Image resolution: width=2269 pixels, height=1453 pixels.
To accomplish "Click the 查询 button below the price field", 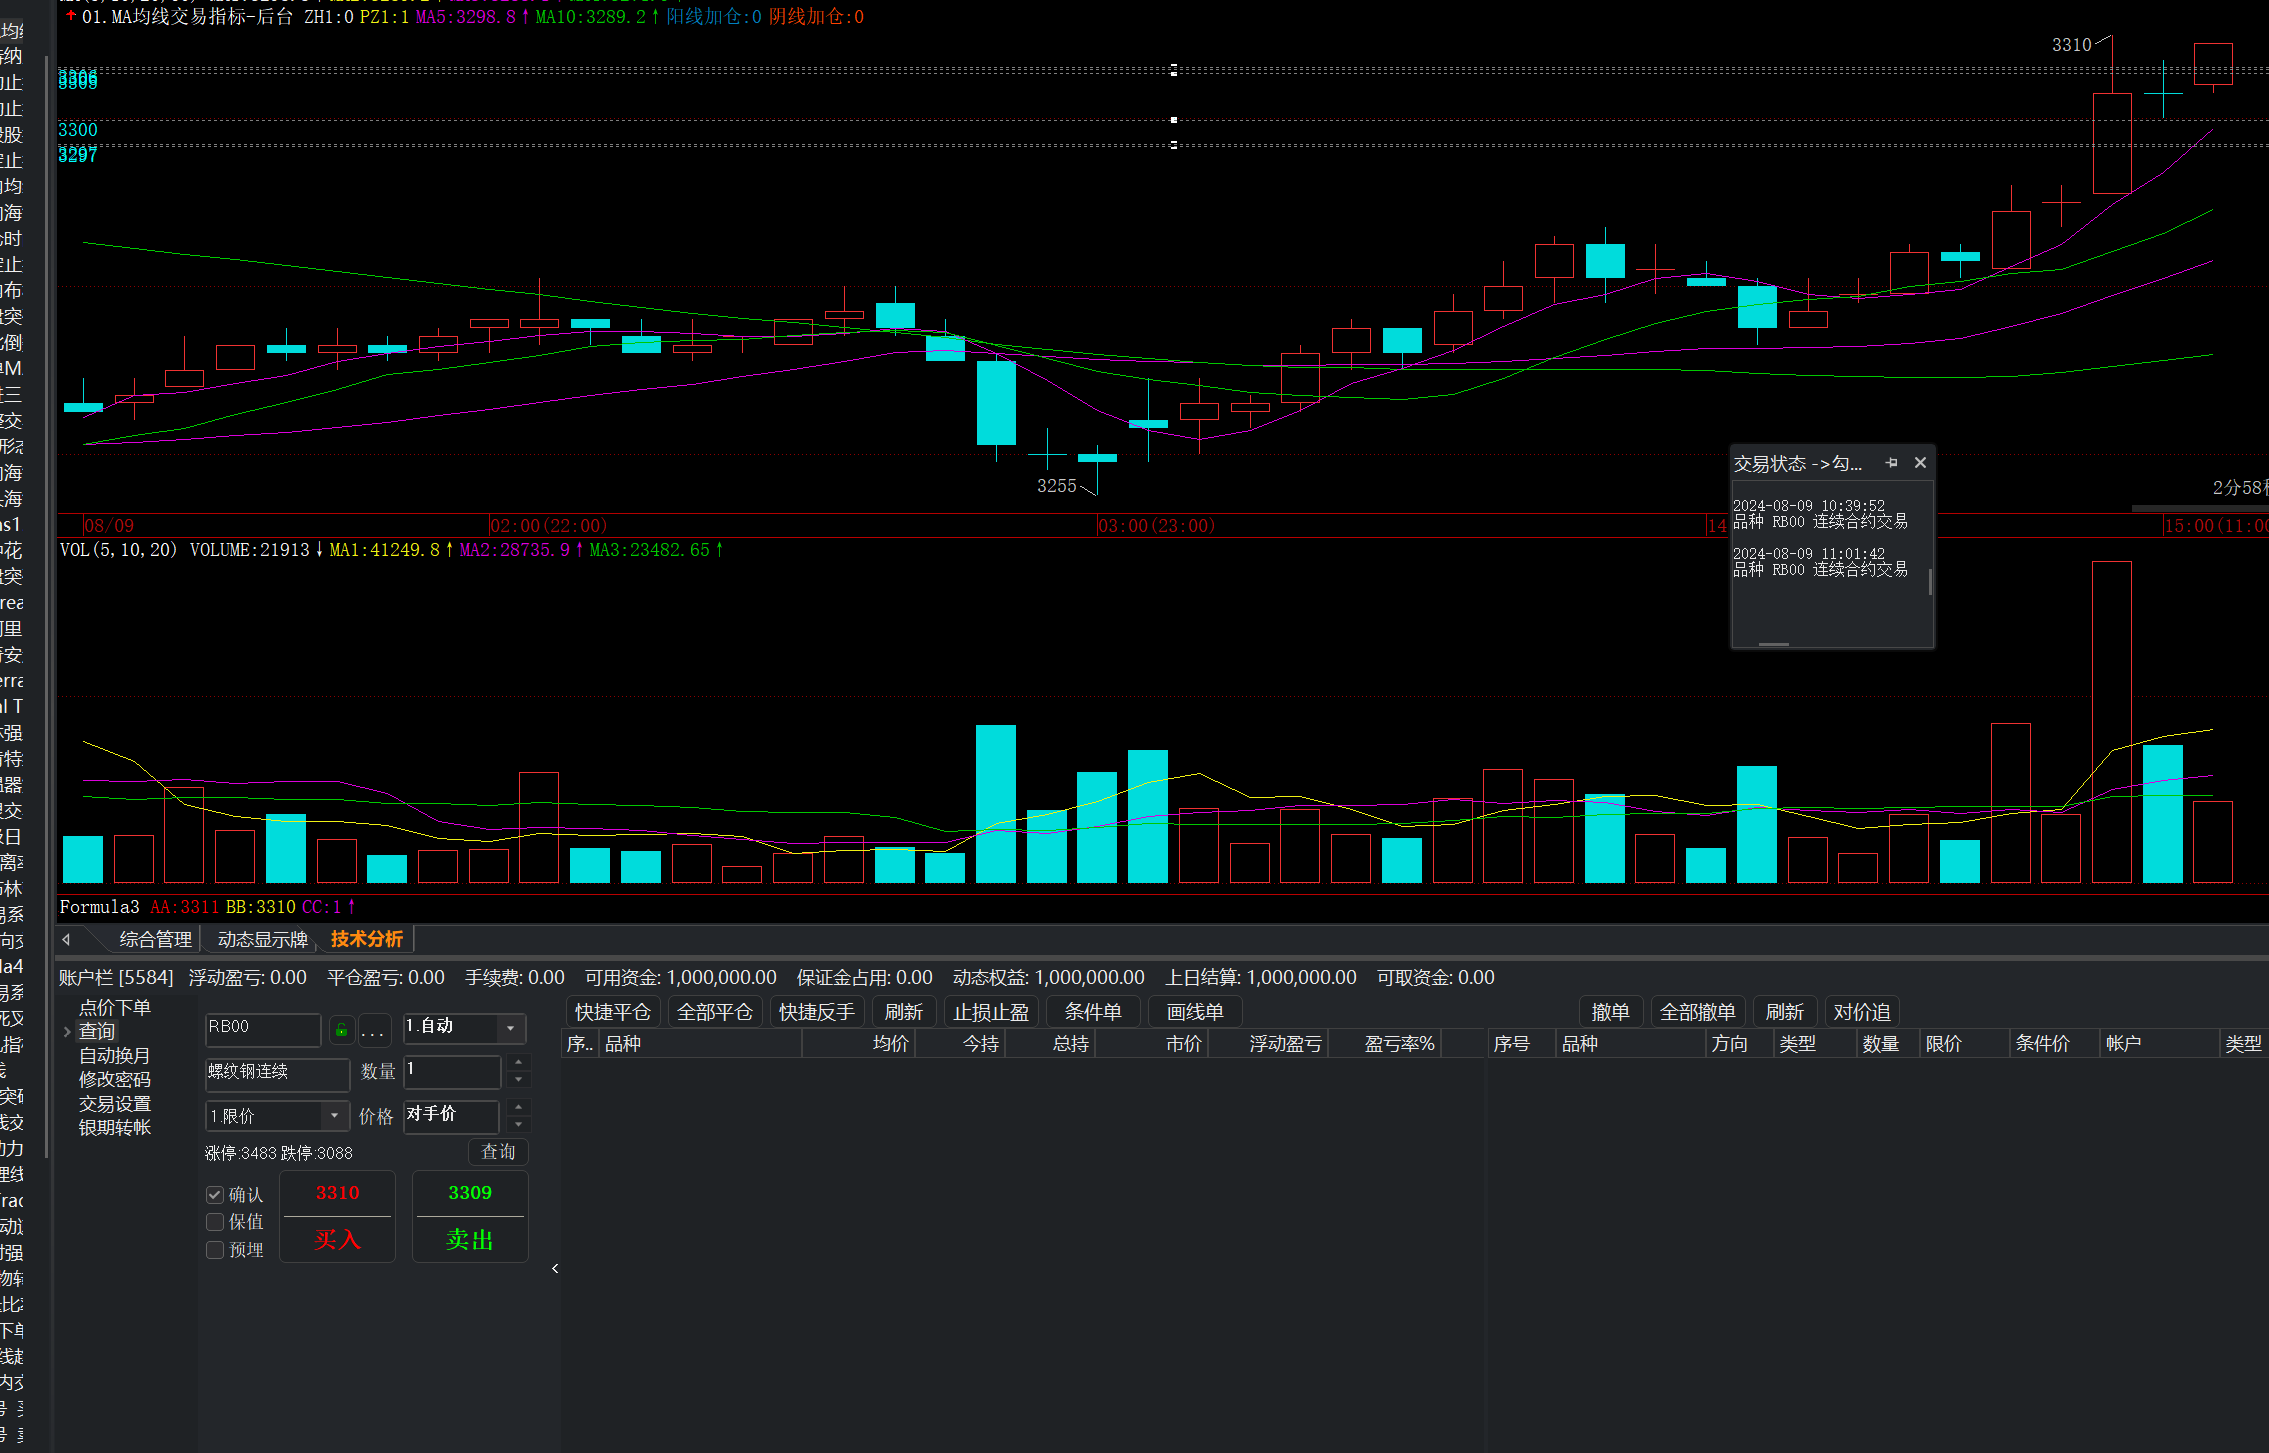I will click(x=498, y=1152).
